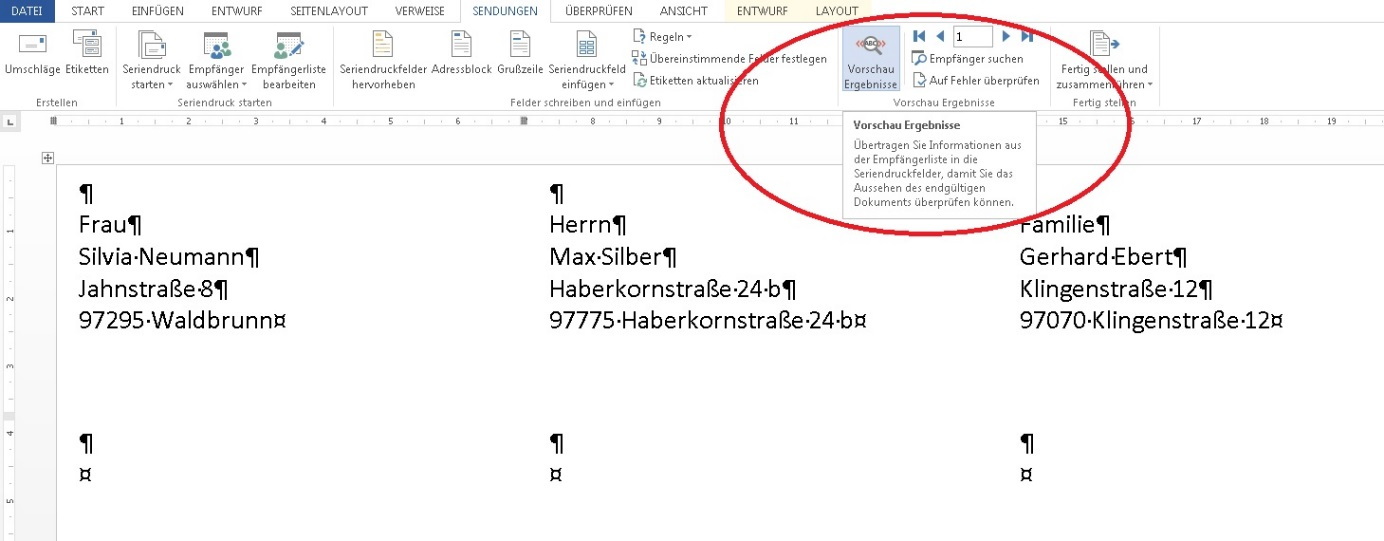Go to the next record
The height and width of the screenshot is (541, 1384).
[1006, 37]
